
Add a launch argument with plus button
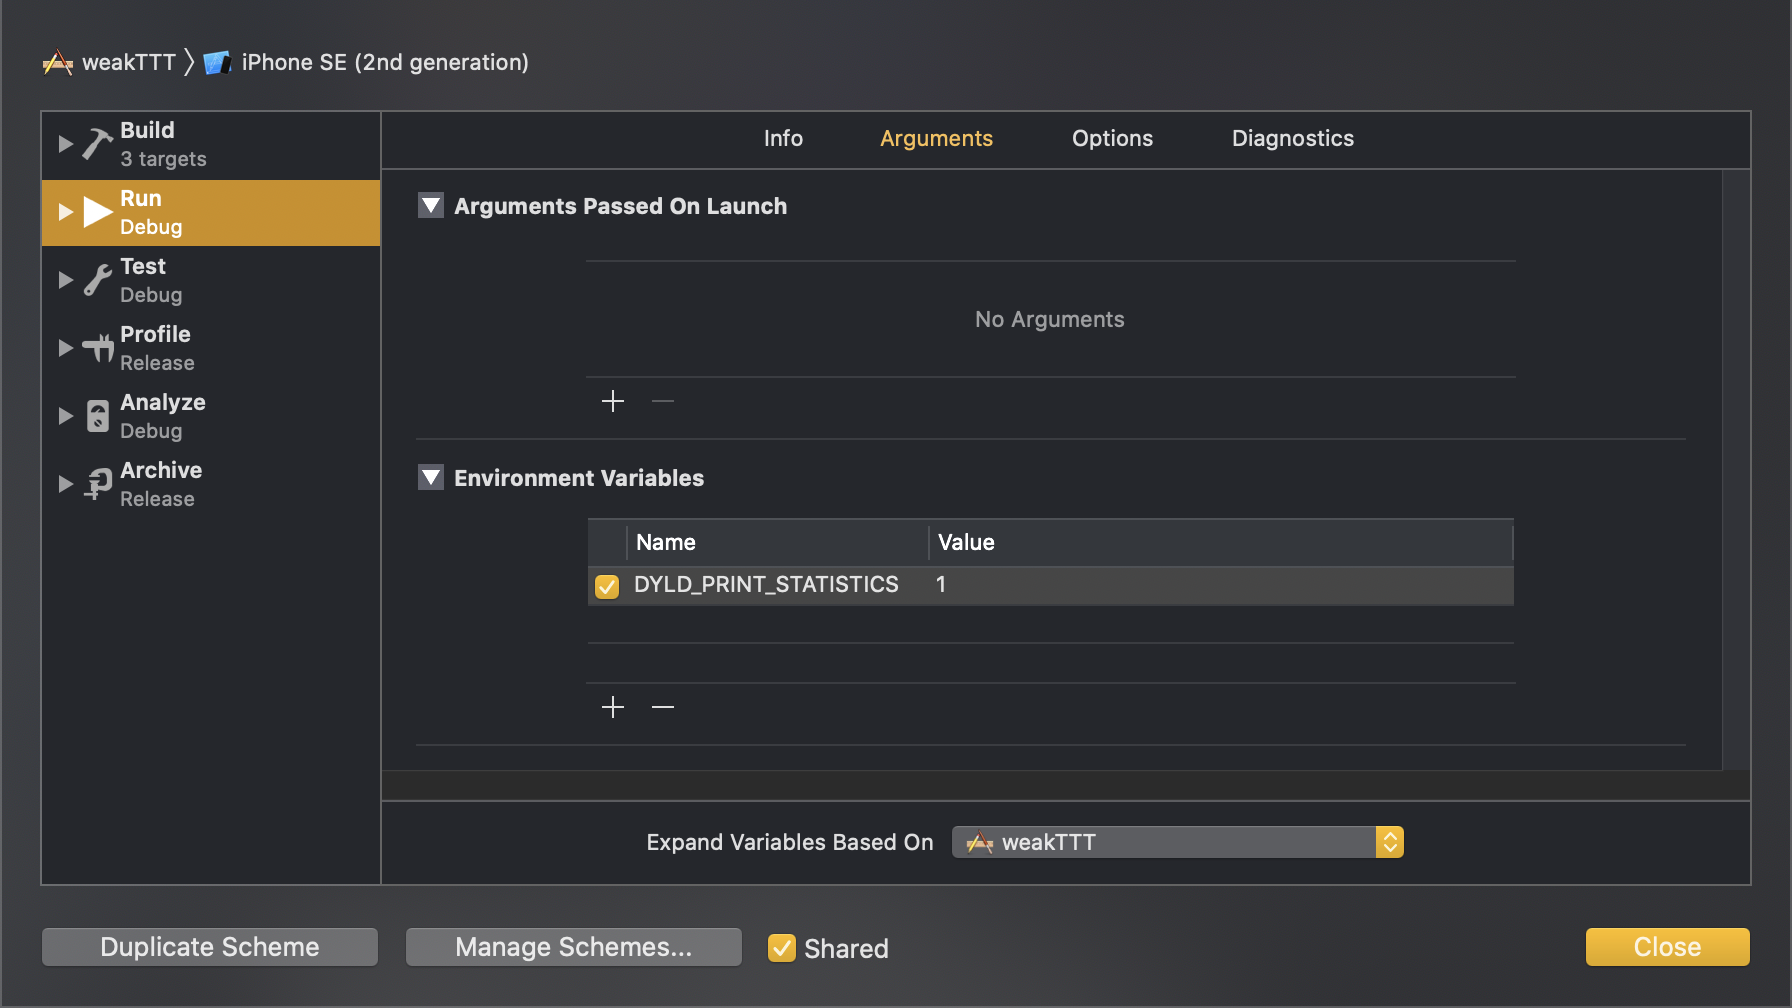[x=613, y=401]
